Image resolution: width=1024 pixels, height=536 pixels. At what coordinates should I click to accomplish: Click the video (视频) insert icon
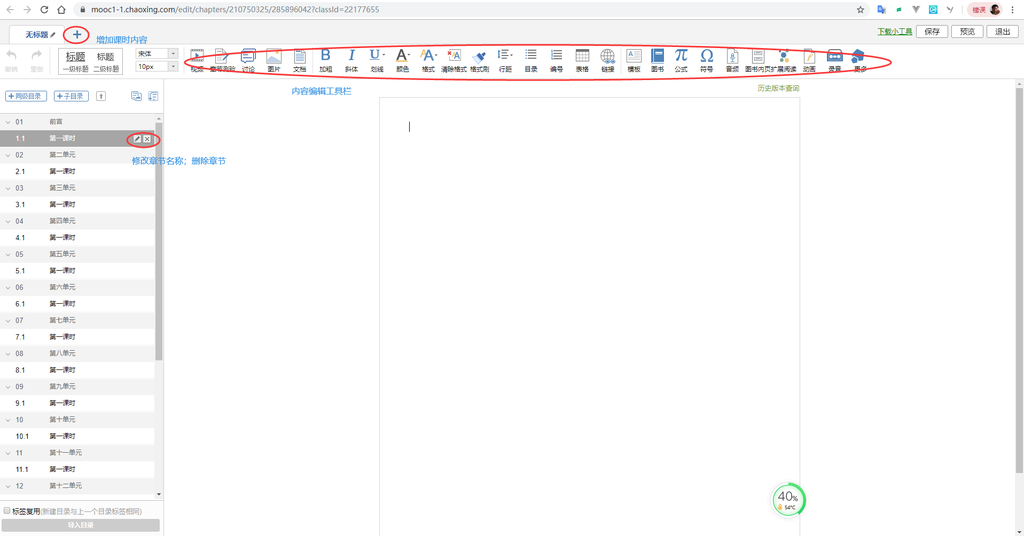point(197,59)
